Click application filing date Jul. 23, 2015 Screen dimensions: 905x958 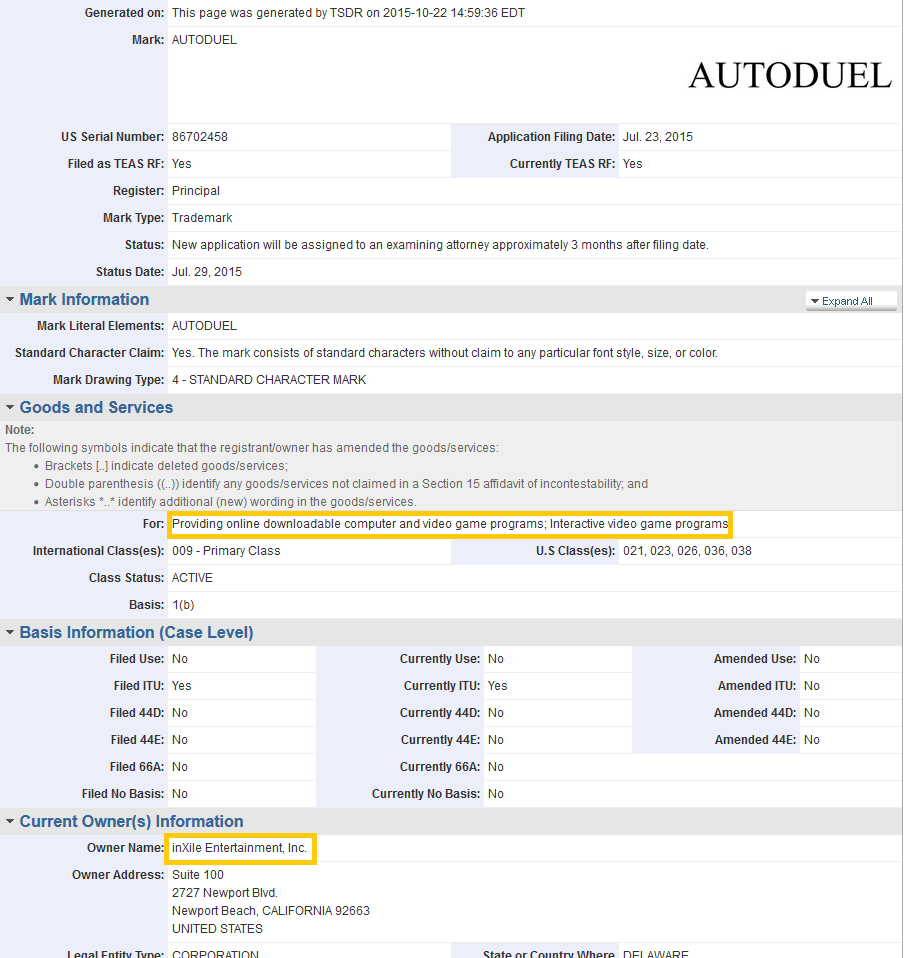658,137
